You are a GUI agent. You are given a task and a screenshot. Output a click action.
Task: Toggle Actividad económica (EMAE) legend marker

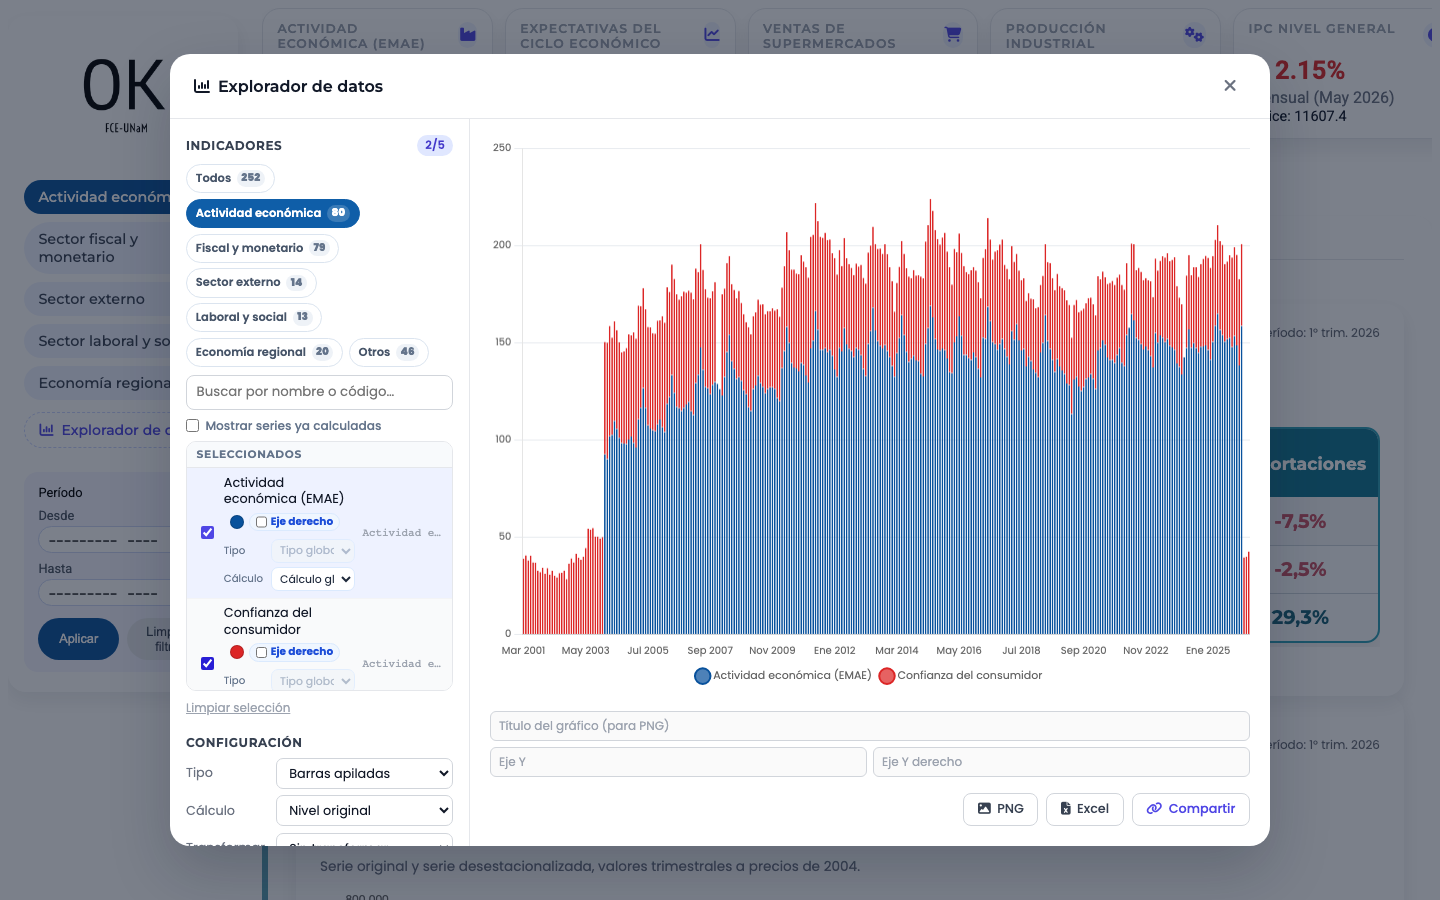(x=703, y=676)
